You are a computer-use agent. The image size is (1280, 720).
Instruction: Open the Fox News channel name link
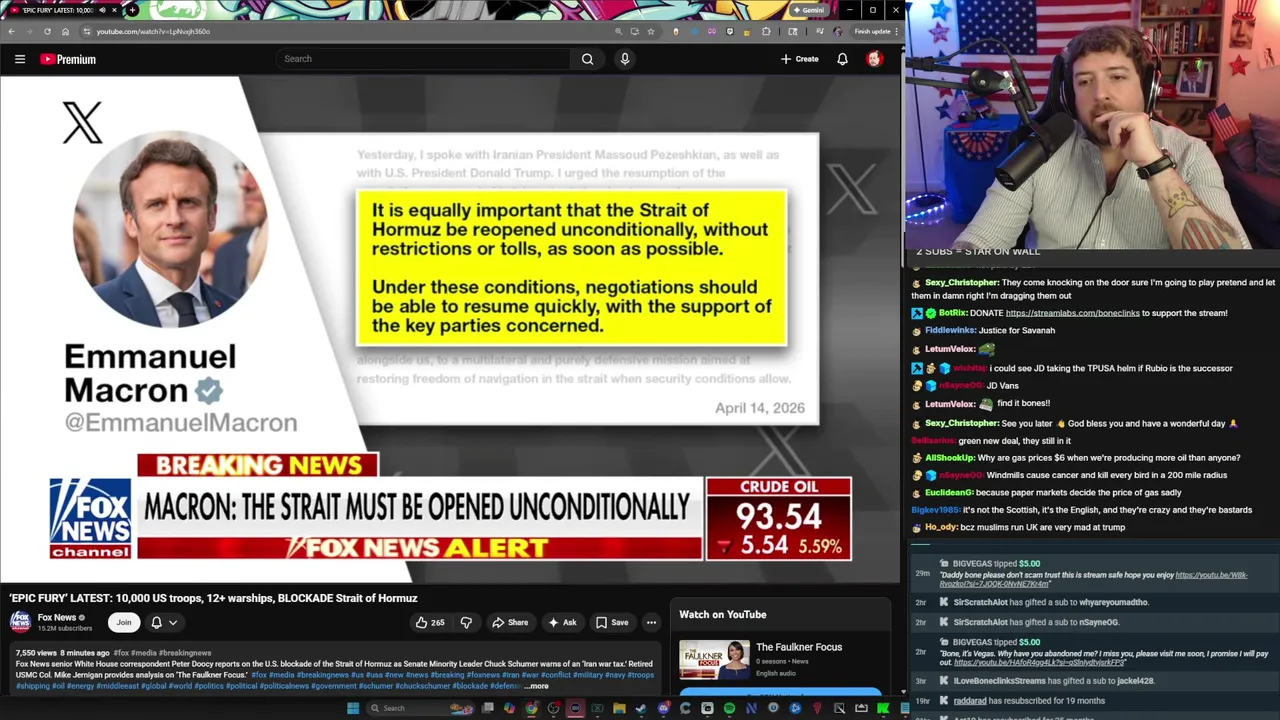coord(57,618)
